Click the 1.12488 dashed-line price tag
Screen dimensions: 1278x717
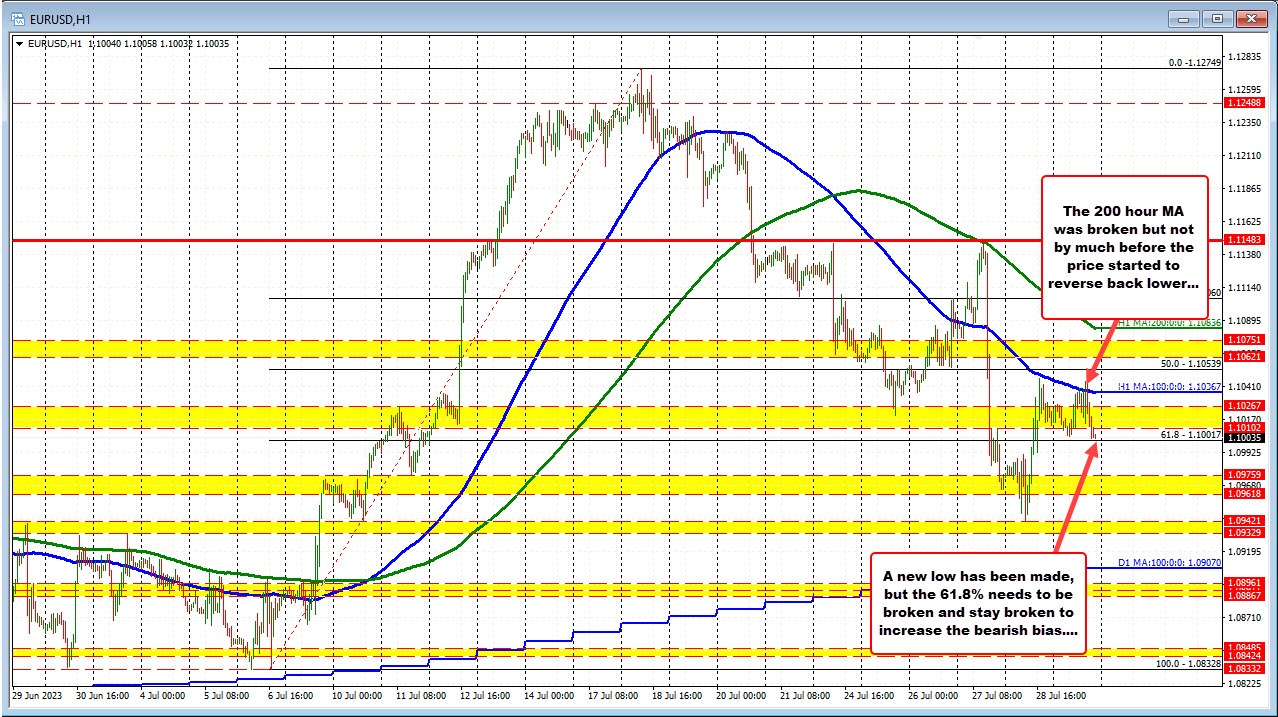pos(1244,102)
